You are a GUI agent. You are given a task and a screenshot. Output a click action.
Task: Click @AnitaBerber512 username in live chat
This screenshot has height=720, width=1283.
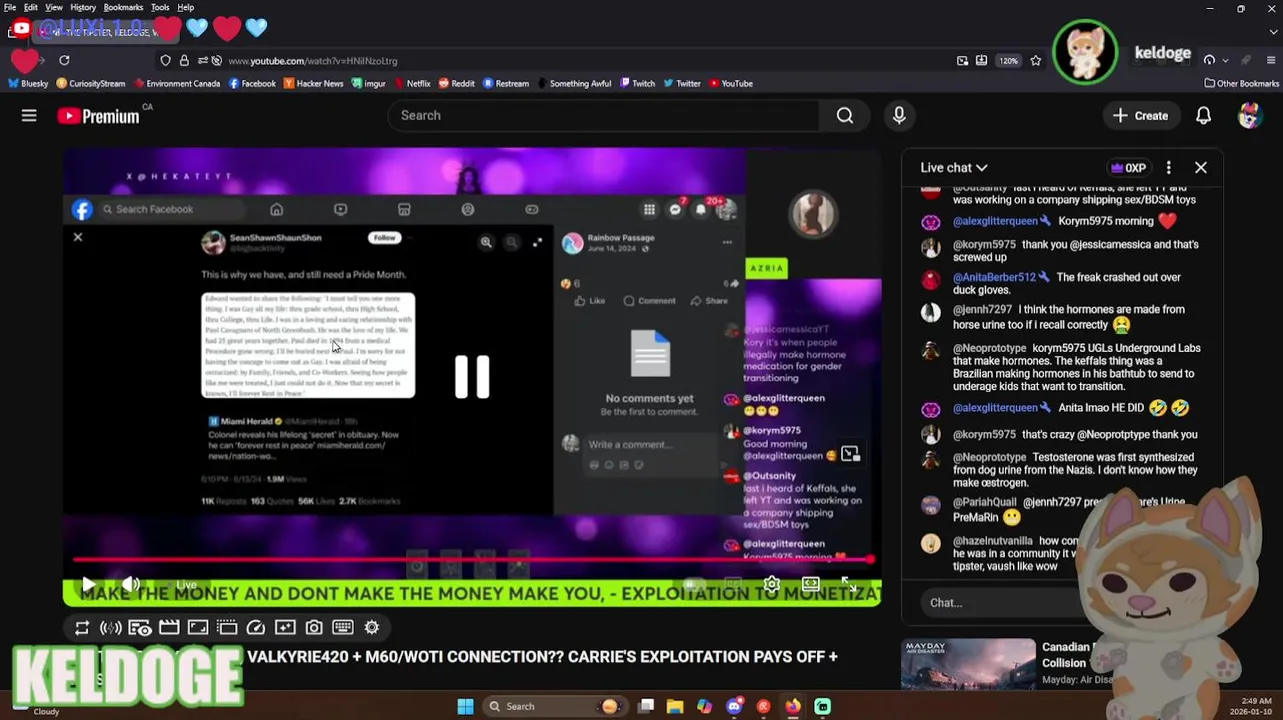tap(994, 277)
